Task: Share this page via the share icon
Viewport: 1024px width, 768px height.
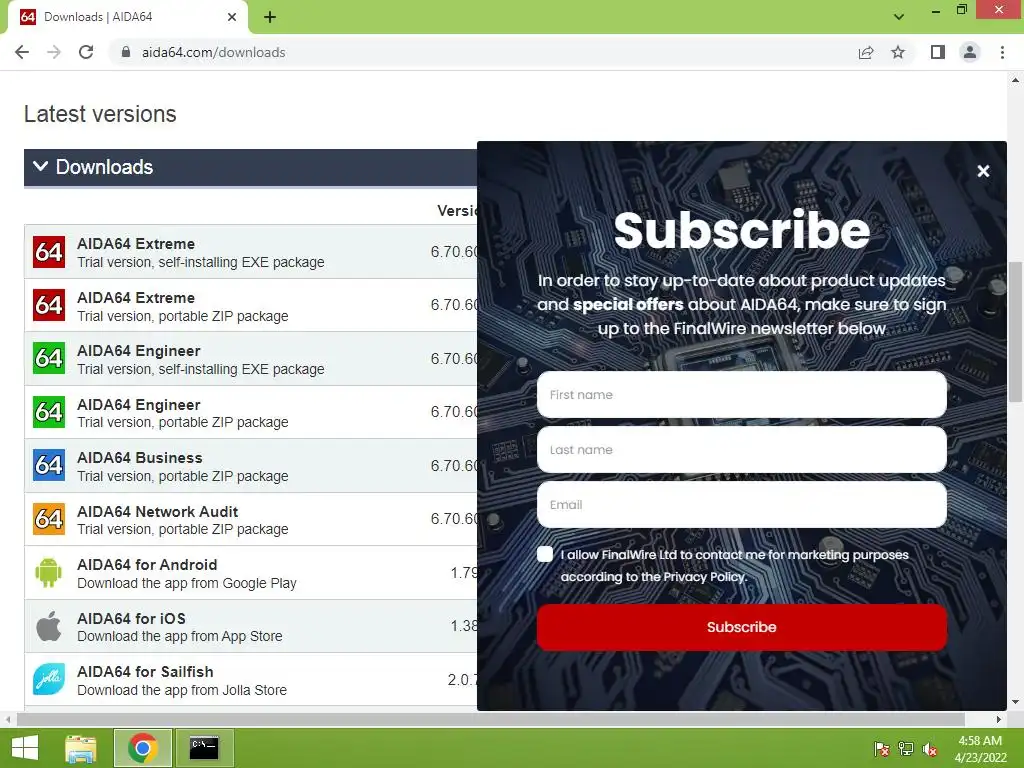Action: 866,52
